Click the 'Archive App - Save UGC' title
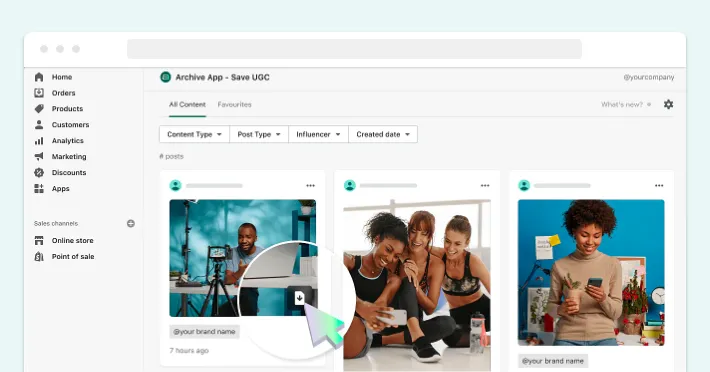 tap(222, 77)
